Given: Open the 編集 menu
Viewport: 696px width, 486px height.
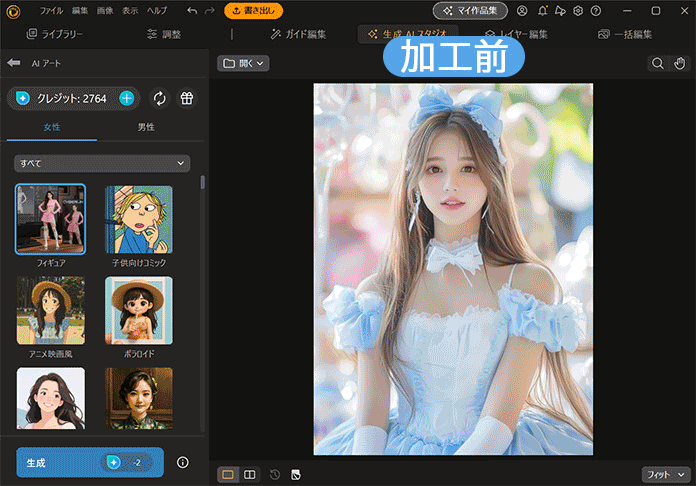Looking at the screenshot, I should pos(80,11).
